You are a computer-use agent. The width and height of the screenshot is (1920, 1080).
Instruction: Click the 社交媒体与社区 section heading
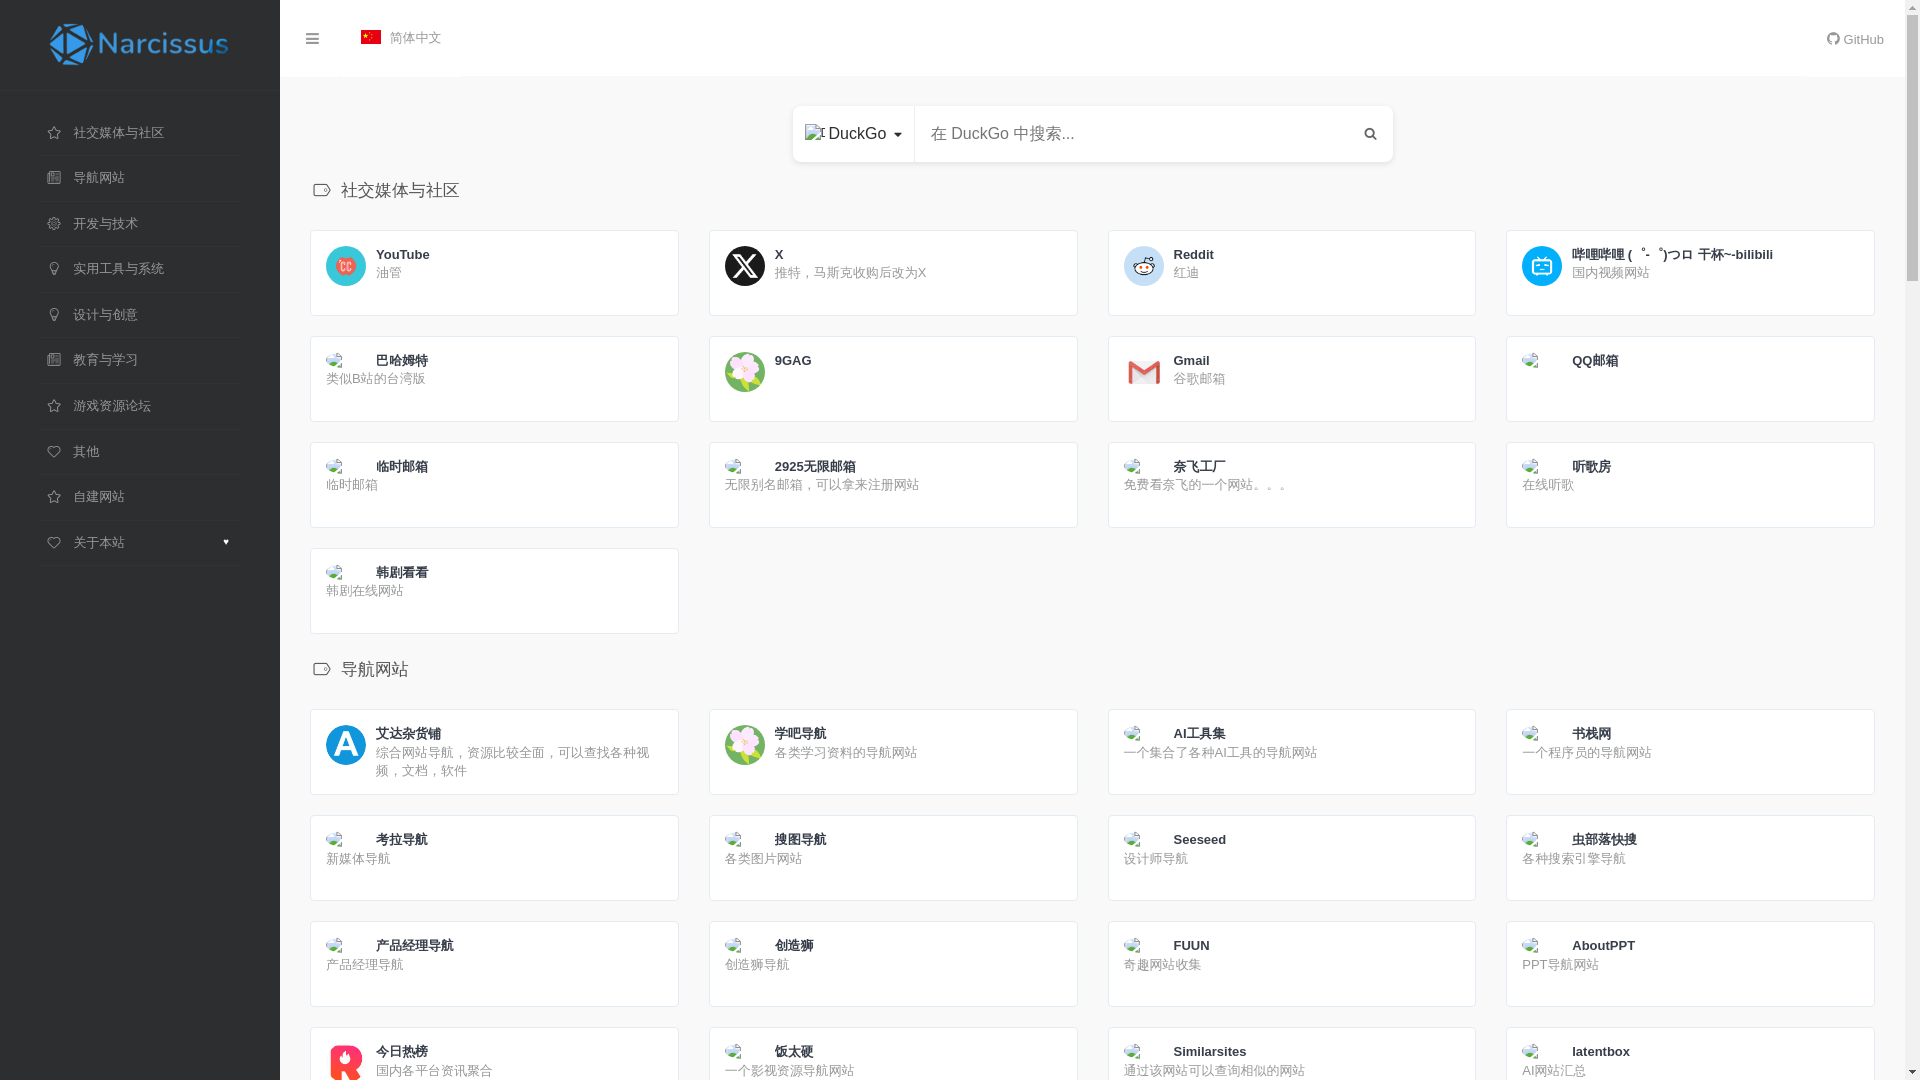pos(400,190)
